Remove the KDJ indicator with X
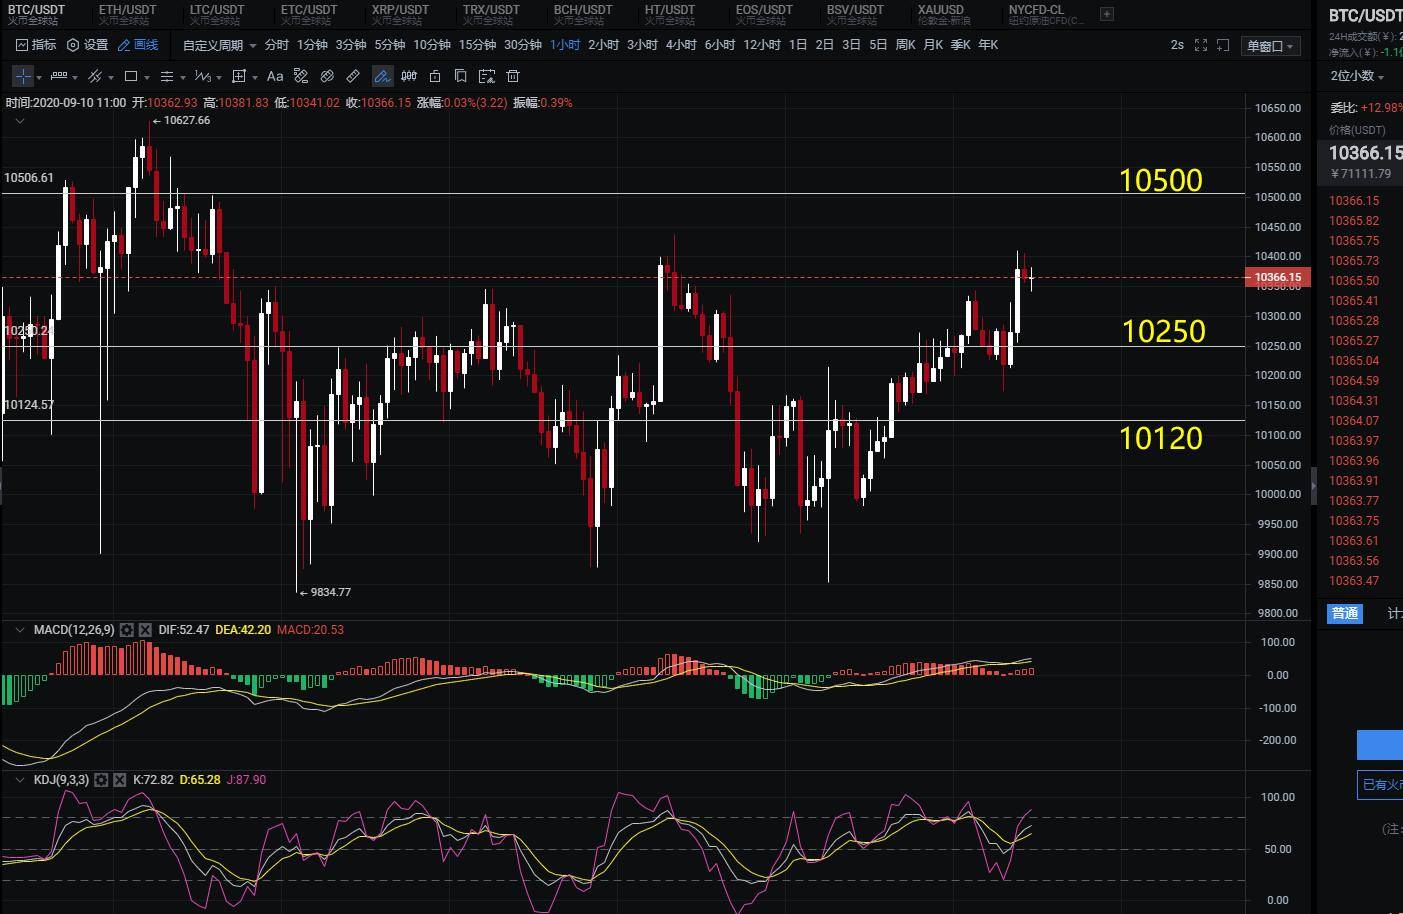This screenshot has height=914, width=1403. [120, 780]
